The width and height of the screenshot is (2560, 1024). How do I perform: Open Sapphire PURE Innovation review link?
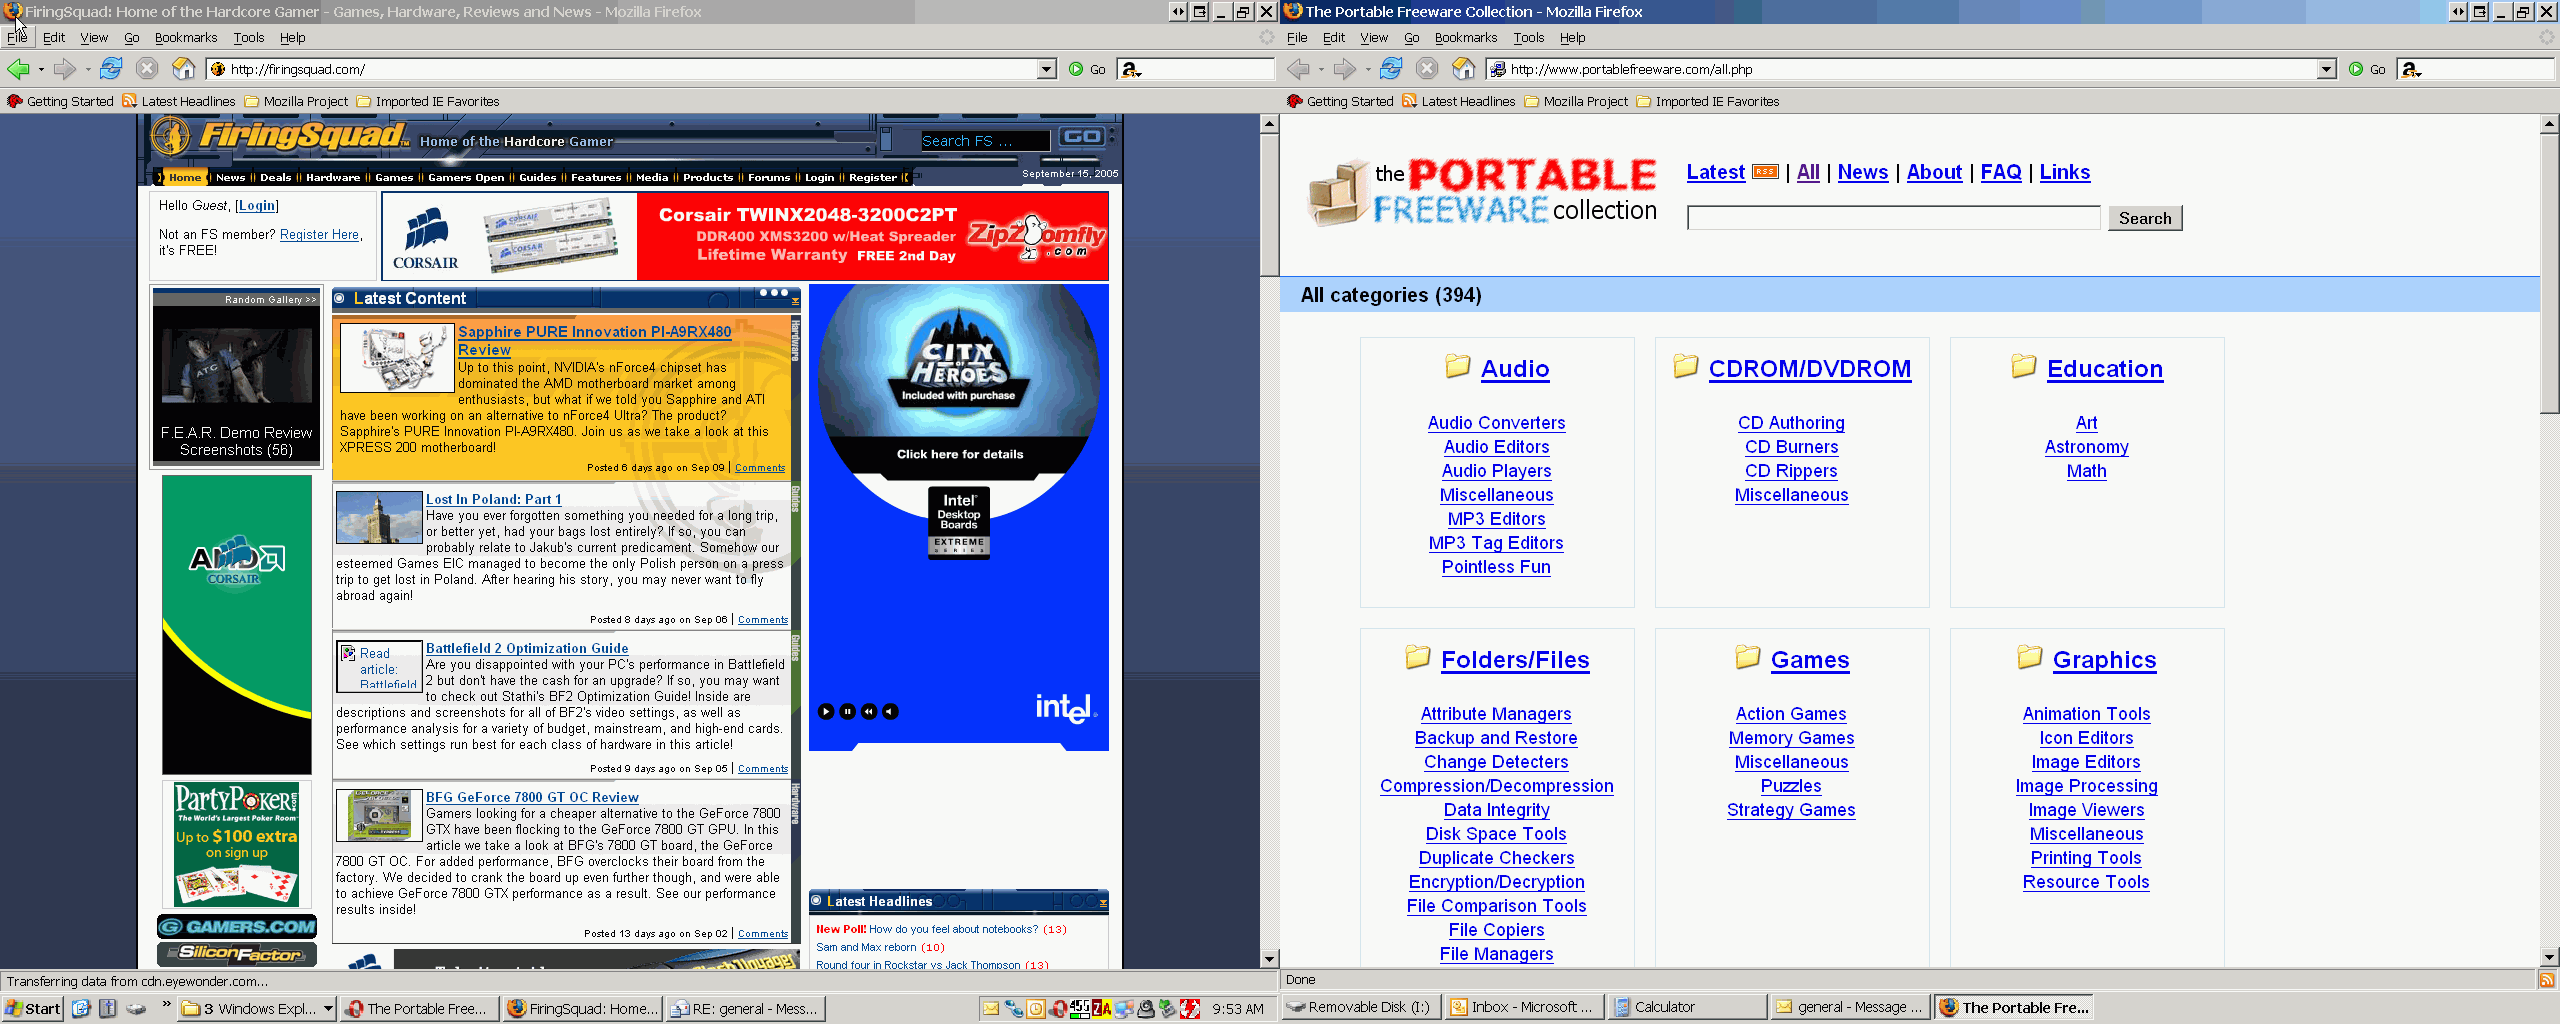[x=594, y=340]
